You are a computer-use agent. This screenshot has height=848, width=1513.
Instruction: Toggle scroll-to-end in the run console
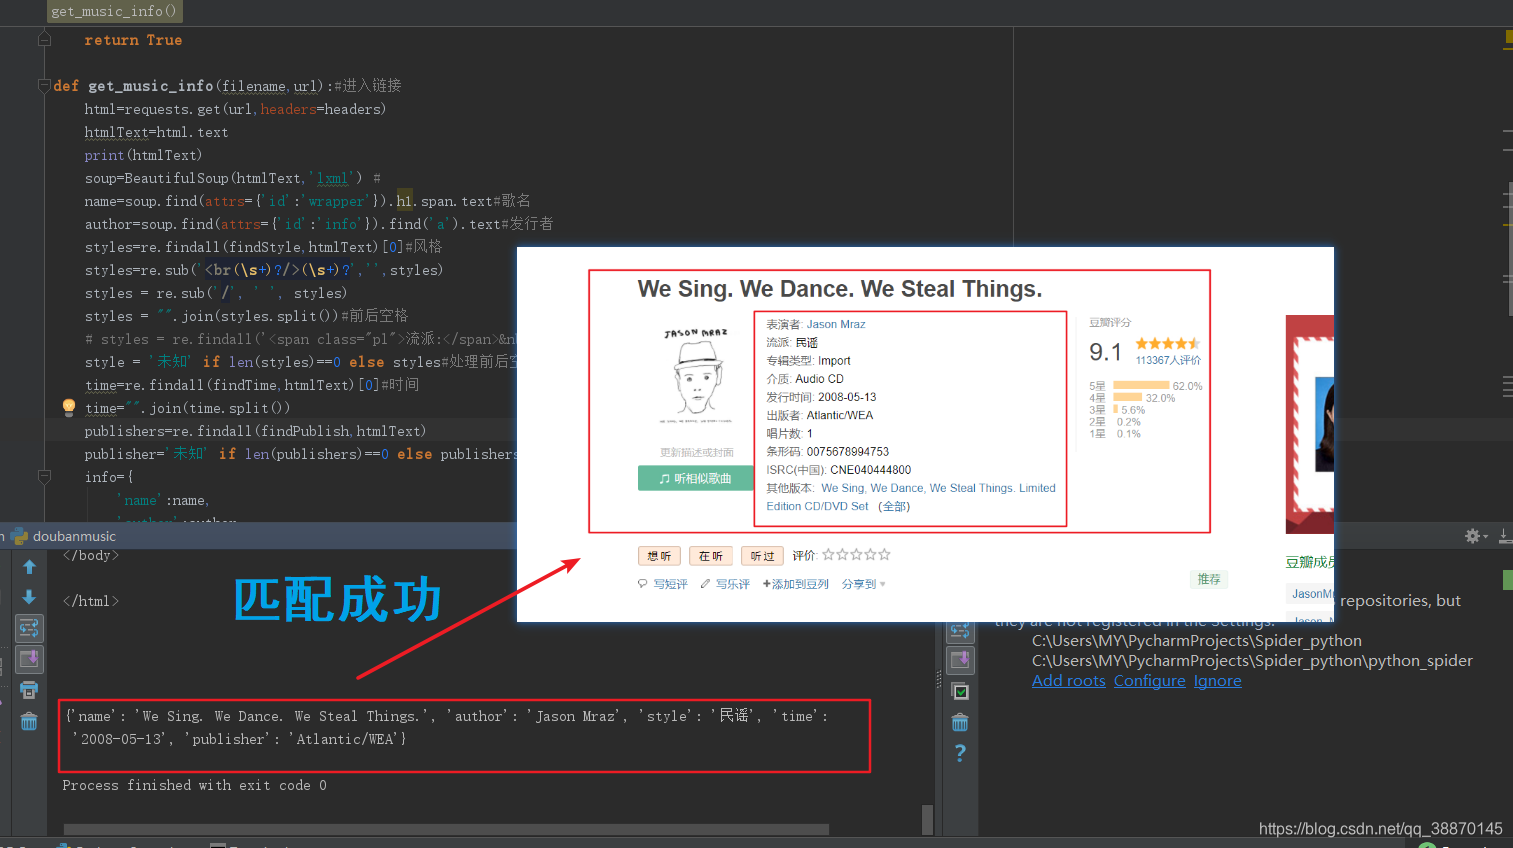click(x=29, y=659)
